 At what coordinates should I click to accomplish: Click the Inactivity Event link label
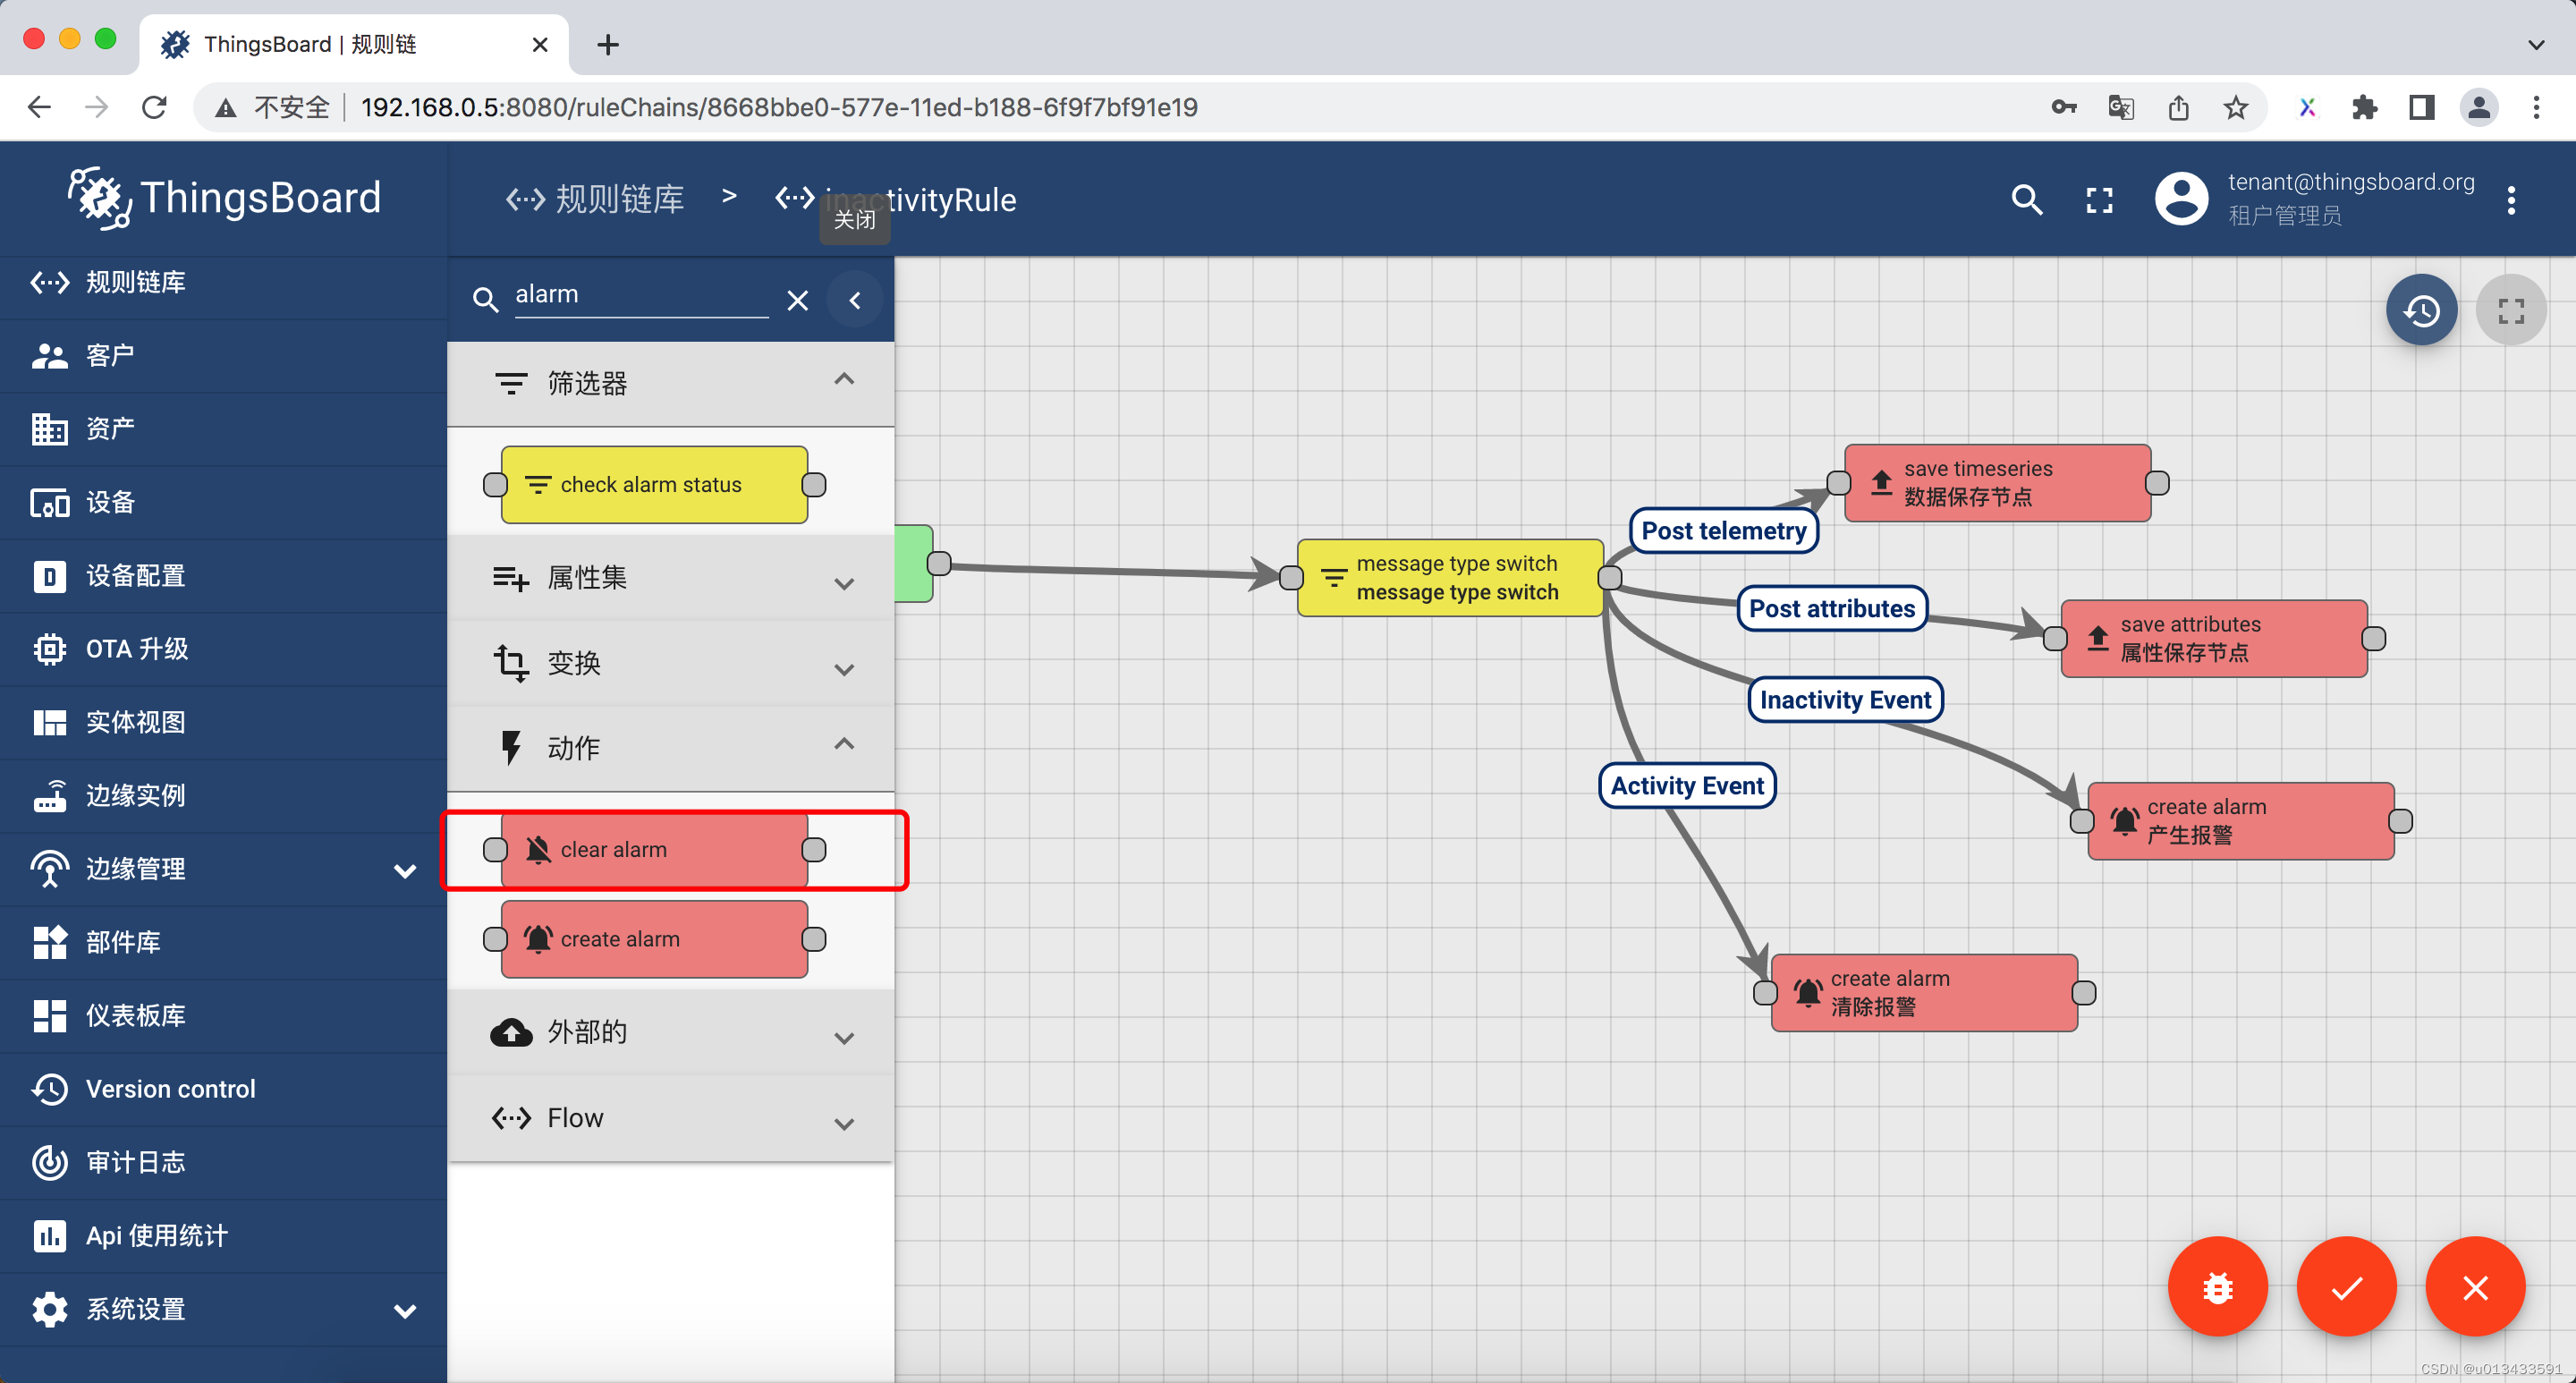pos(1845,700)
